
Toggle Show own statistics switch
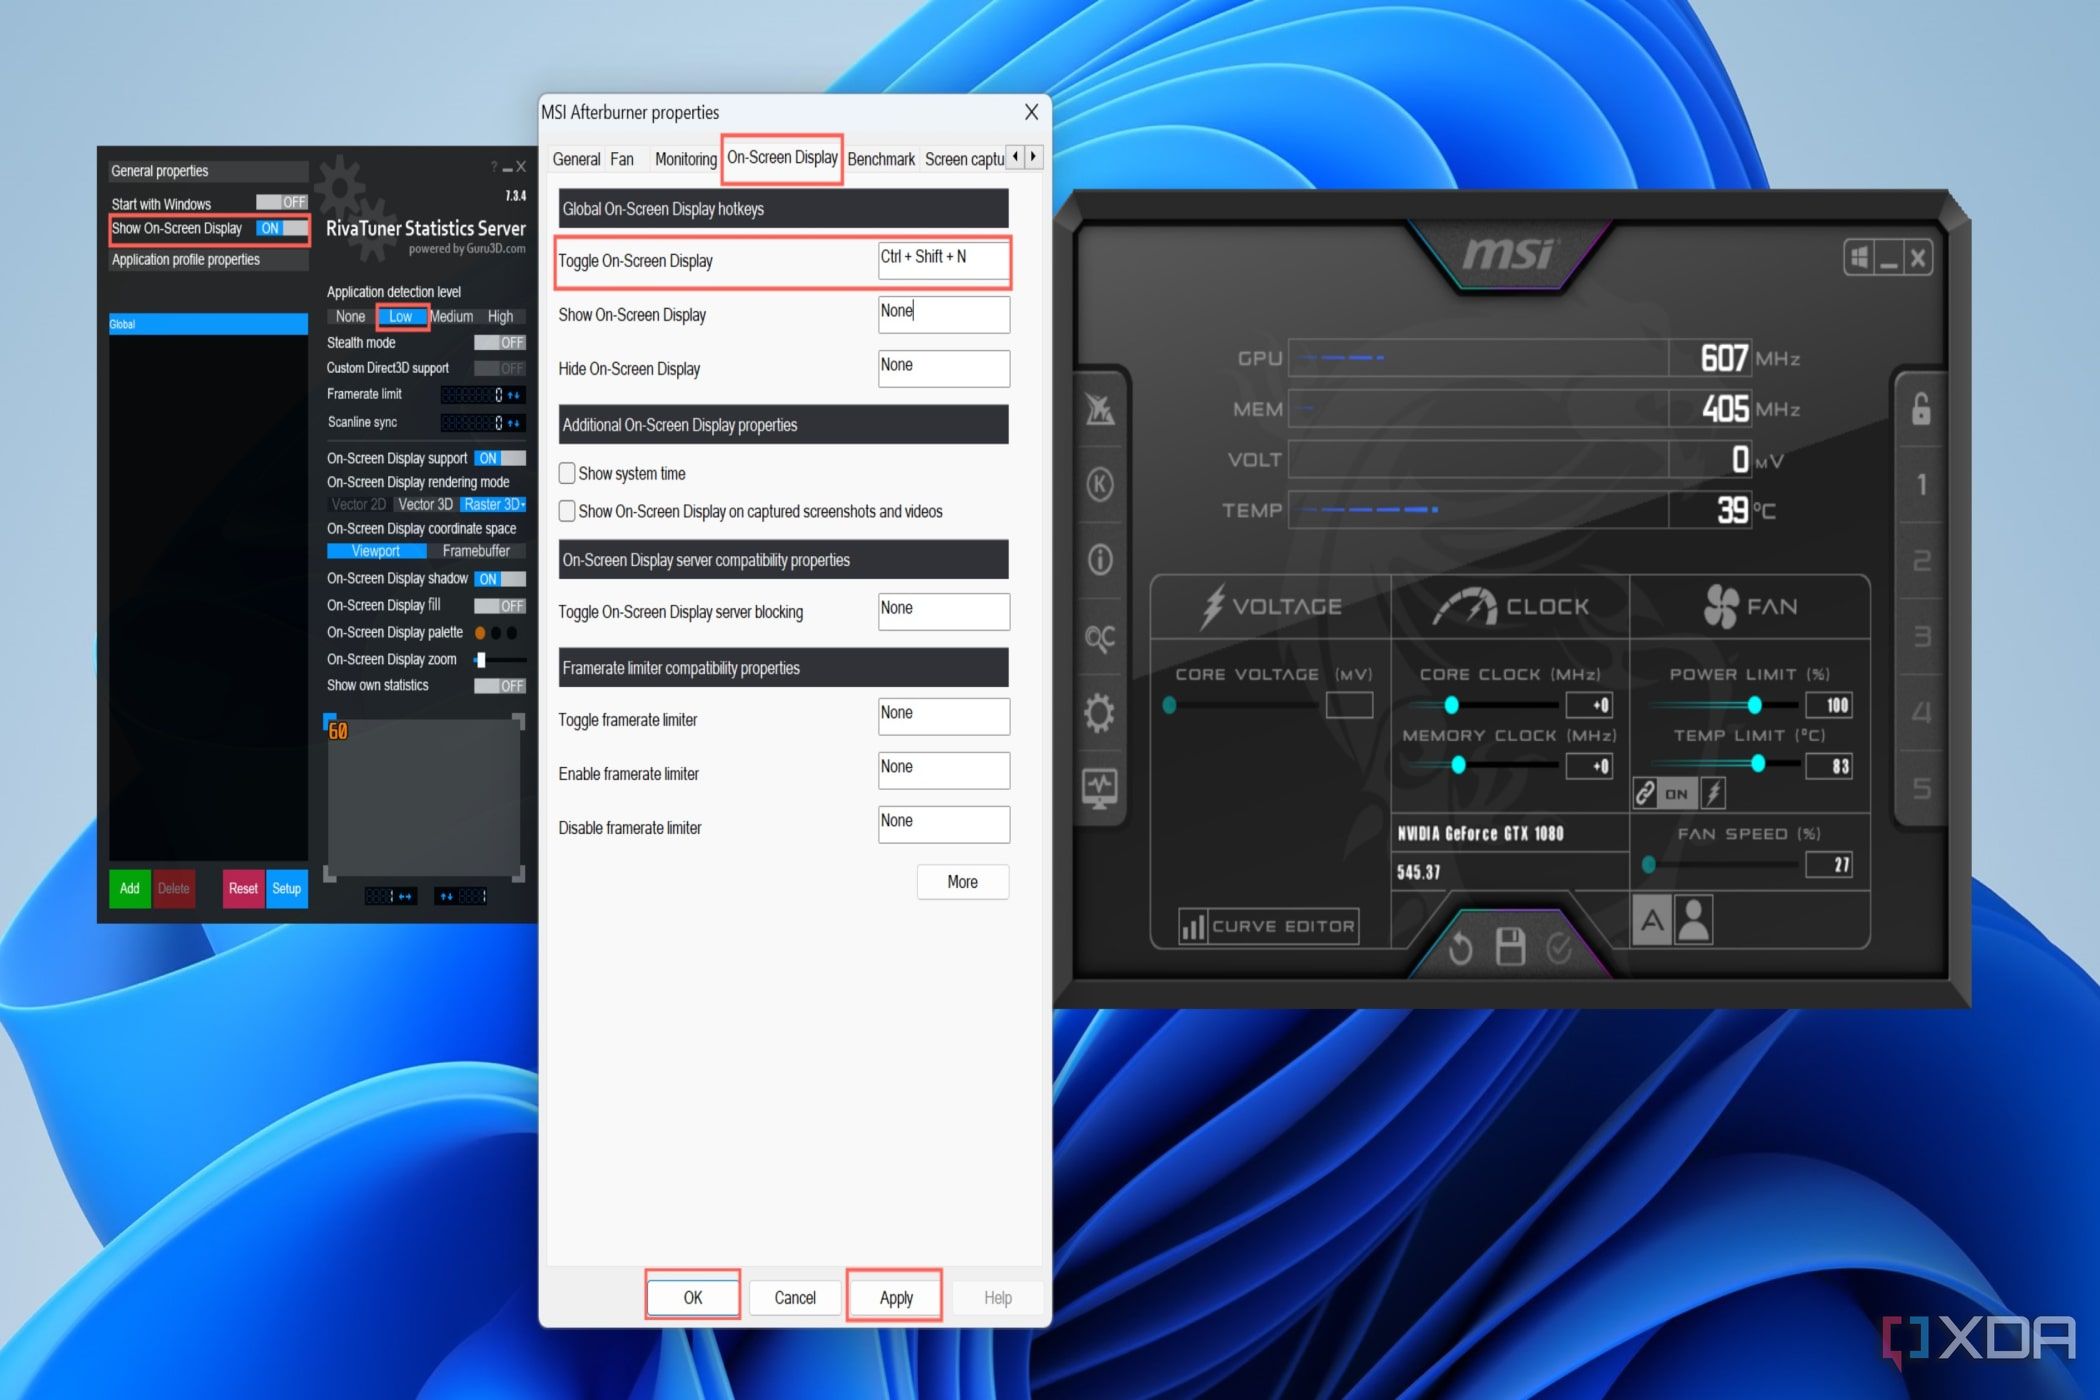click(500, 686)
